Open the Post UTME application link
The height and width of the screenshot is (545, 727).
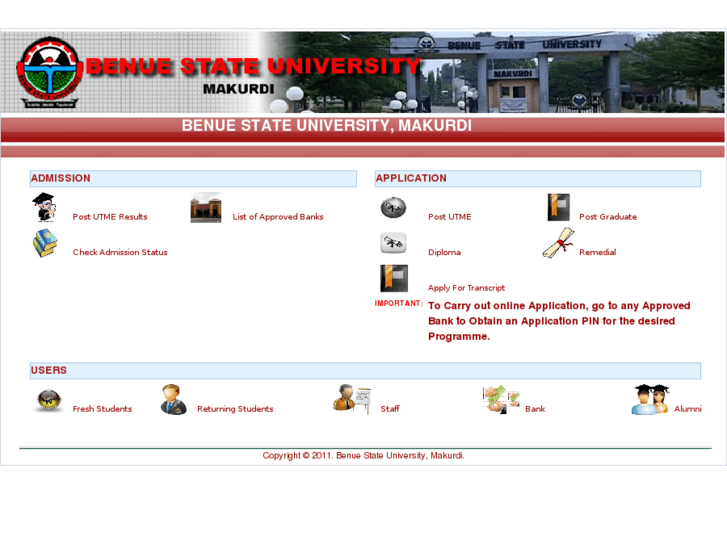click(x=450, y=217)
